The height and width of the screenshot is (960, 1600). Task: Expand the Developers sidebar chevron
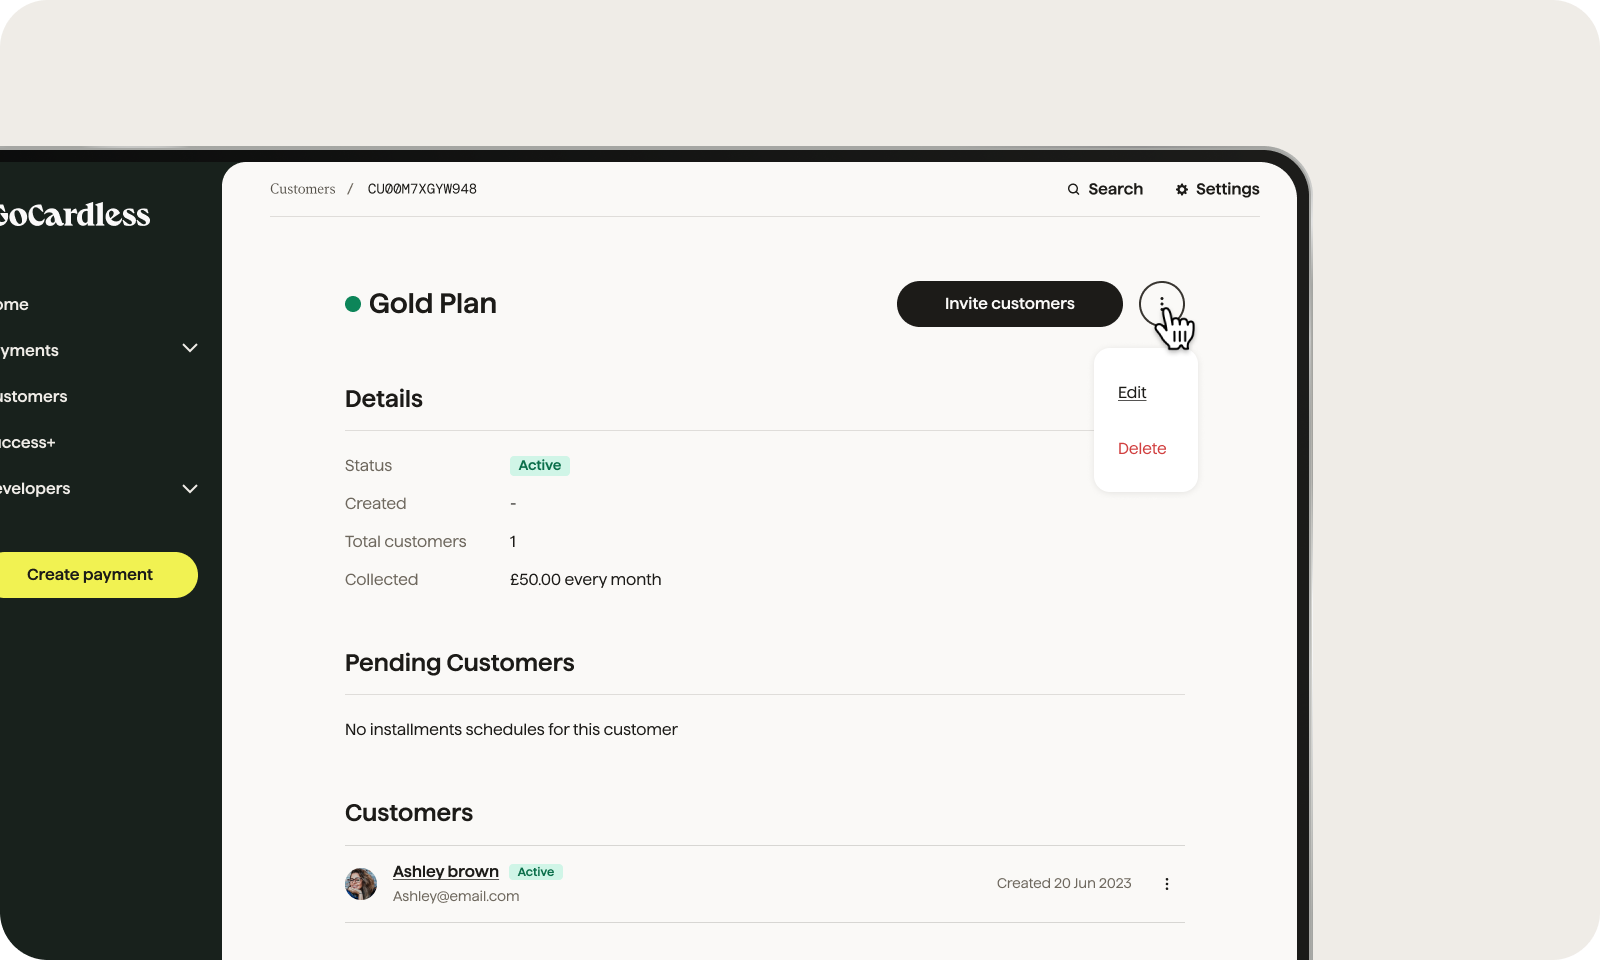coord(190,489)
